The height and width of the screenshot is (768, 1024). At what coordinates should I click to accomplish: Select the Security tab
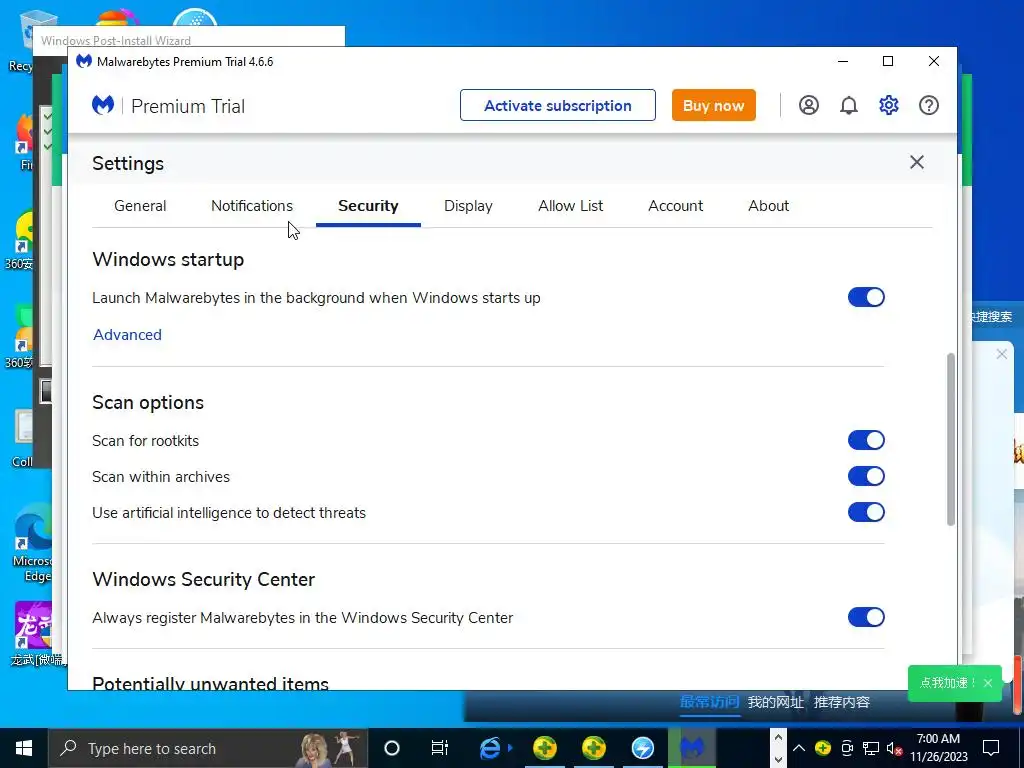(368, 206)
